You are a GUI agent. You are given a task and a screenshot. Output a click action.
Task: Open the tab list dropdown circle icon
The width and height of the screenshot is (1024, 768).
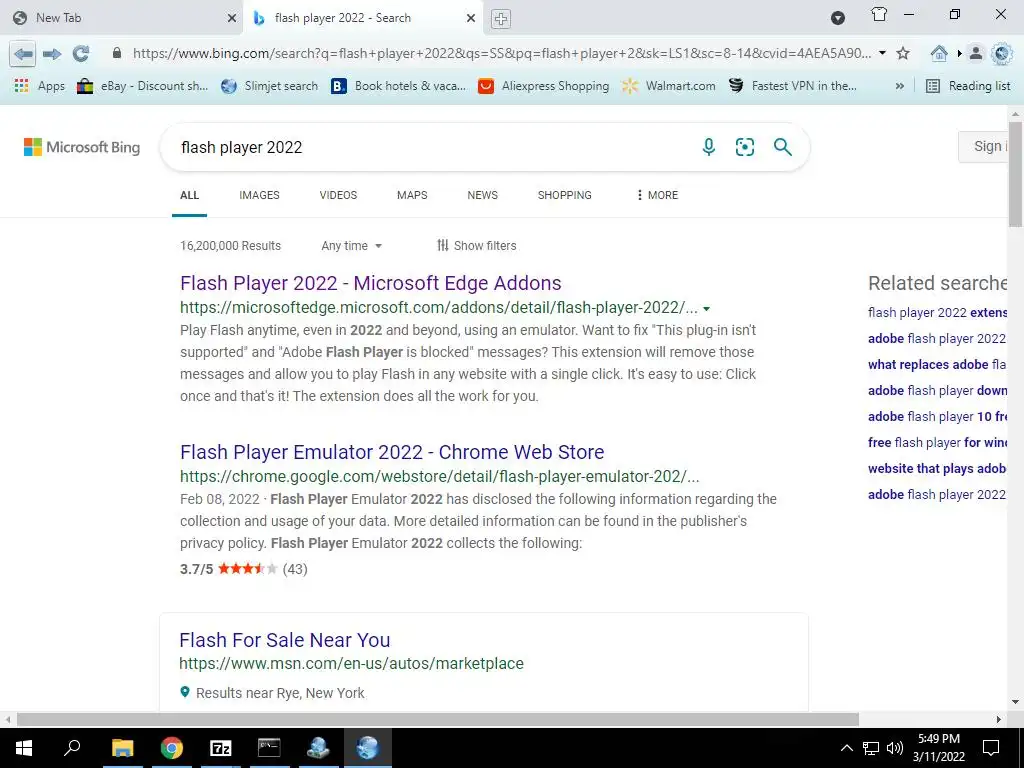click(838, 18)
